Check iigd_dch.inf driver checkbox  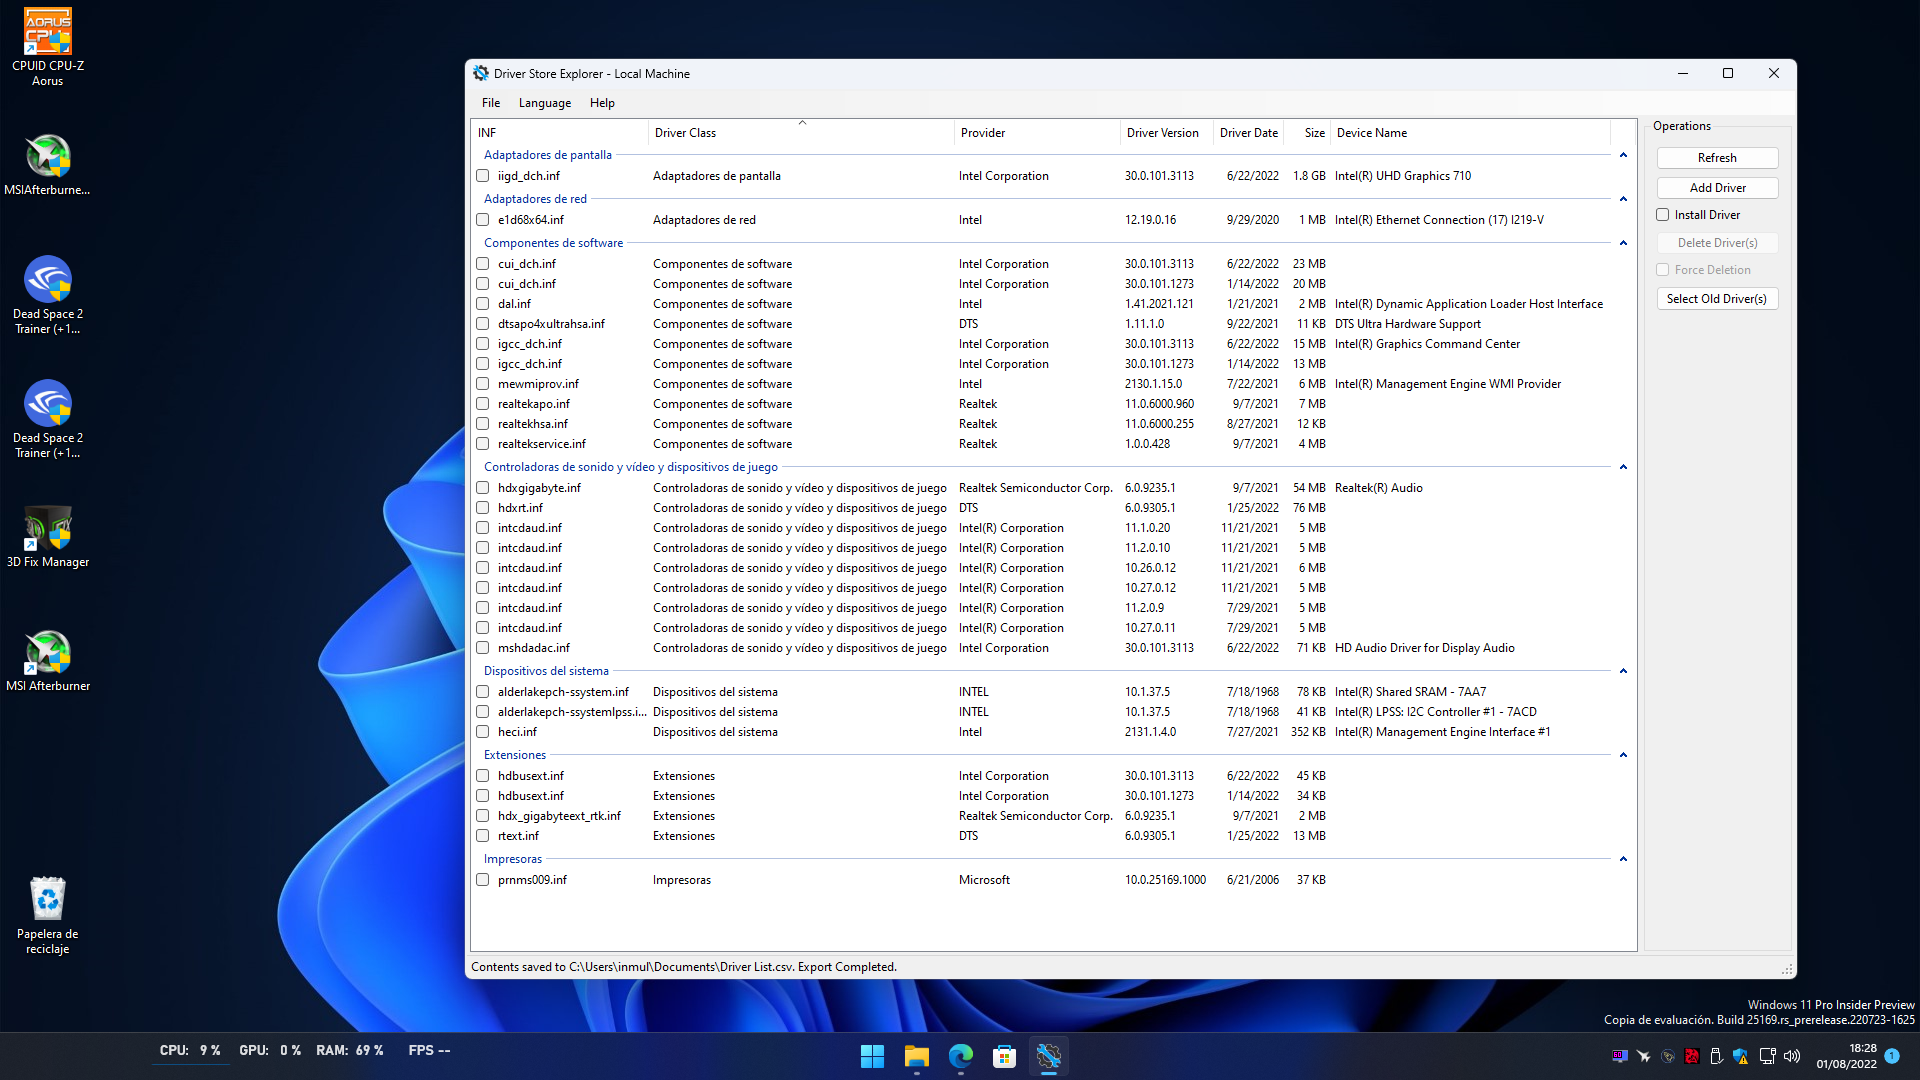[x=483, y=176]
